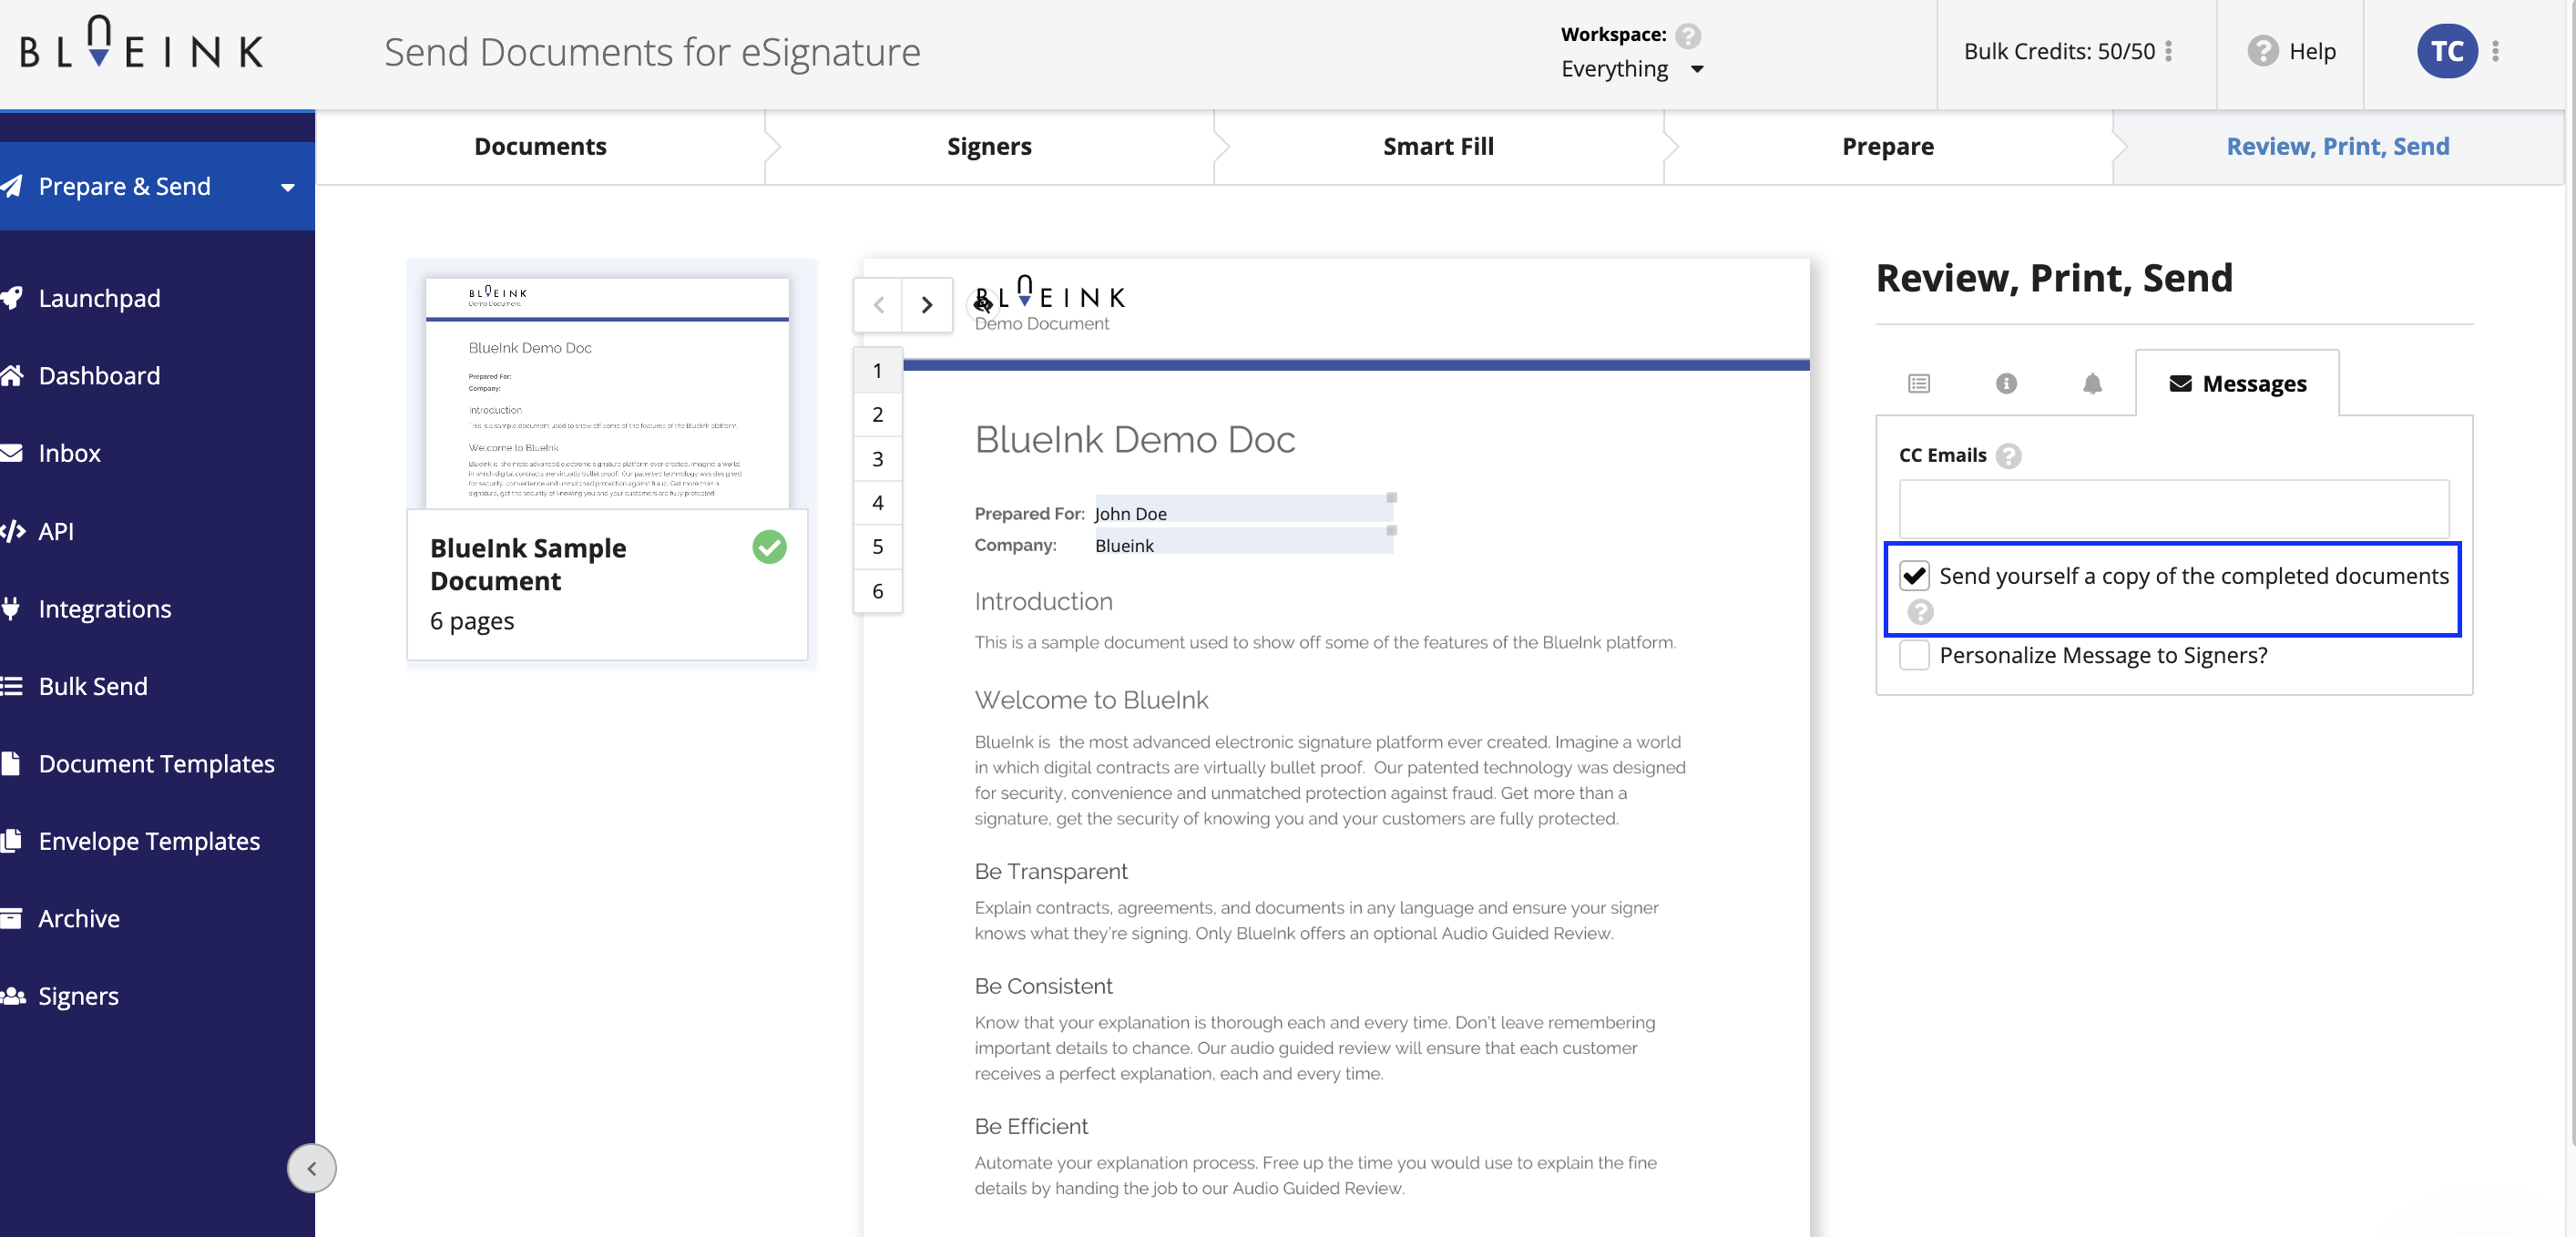Expand the Prepare & Send caret
This screenshot has height=1237, width=2576.
288,188
